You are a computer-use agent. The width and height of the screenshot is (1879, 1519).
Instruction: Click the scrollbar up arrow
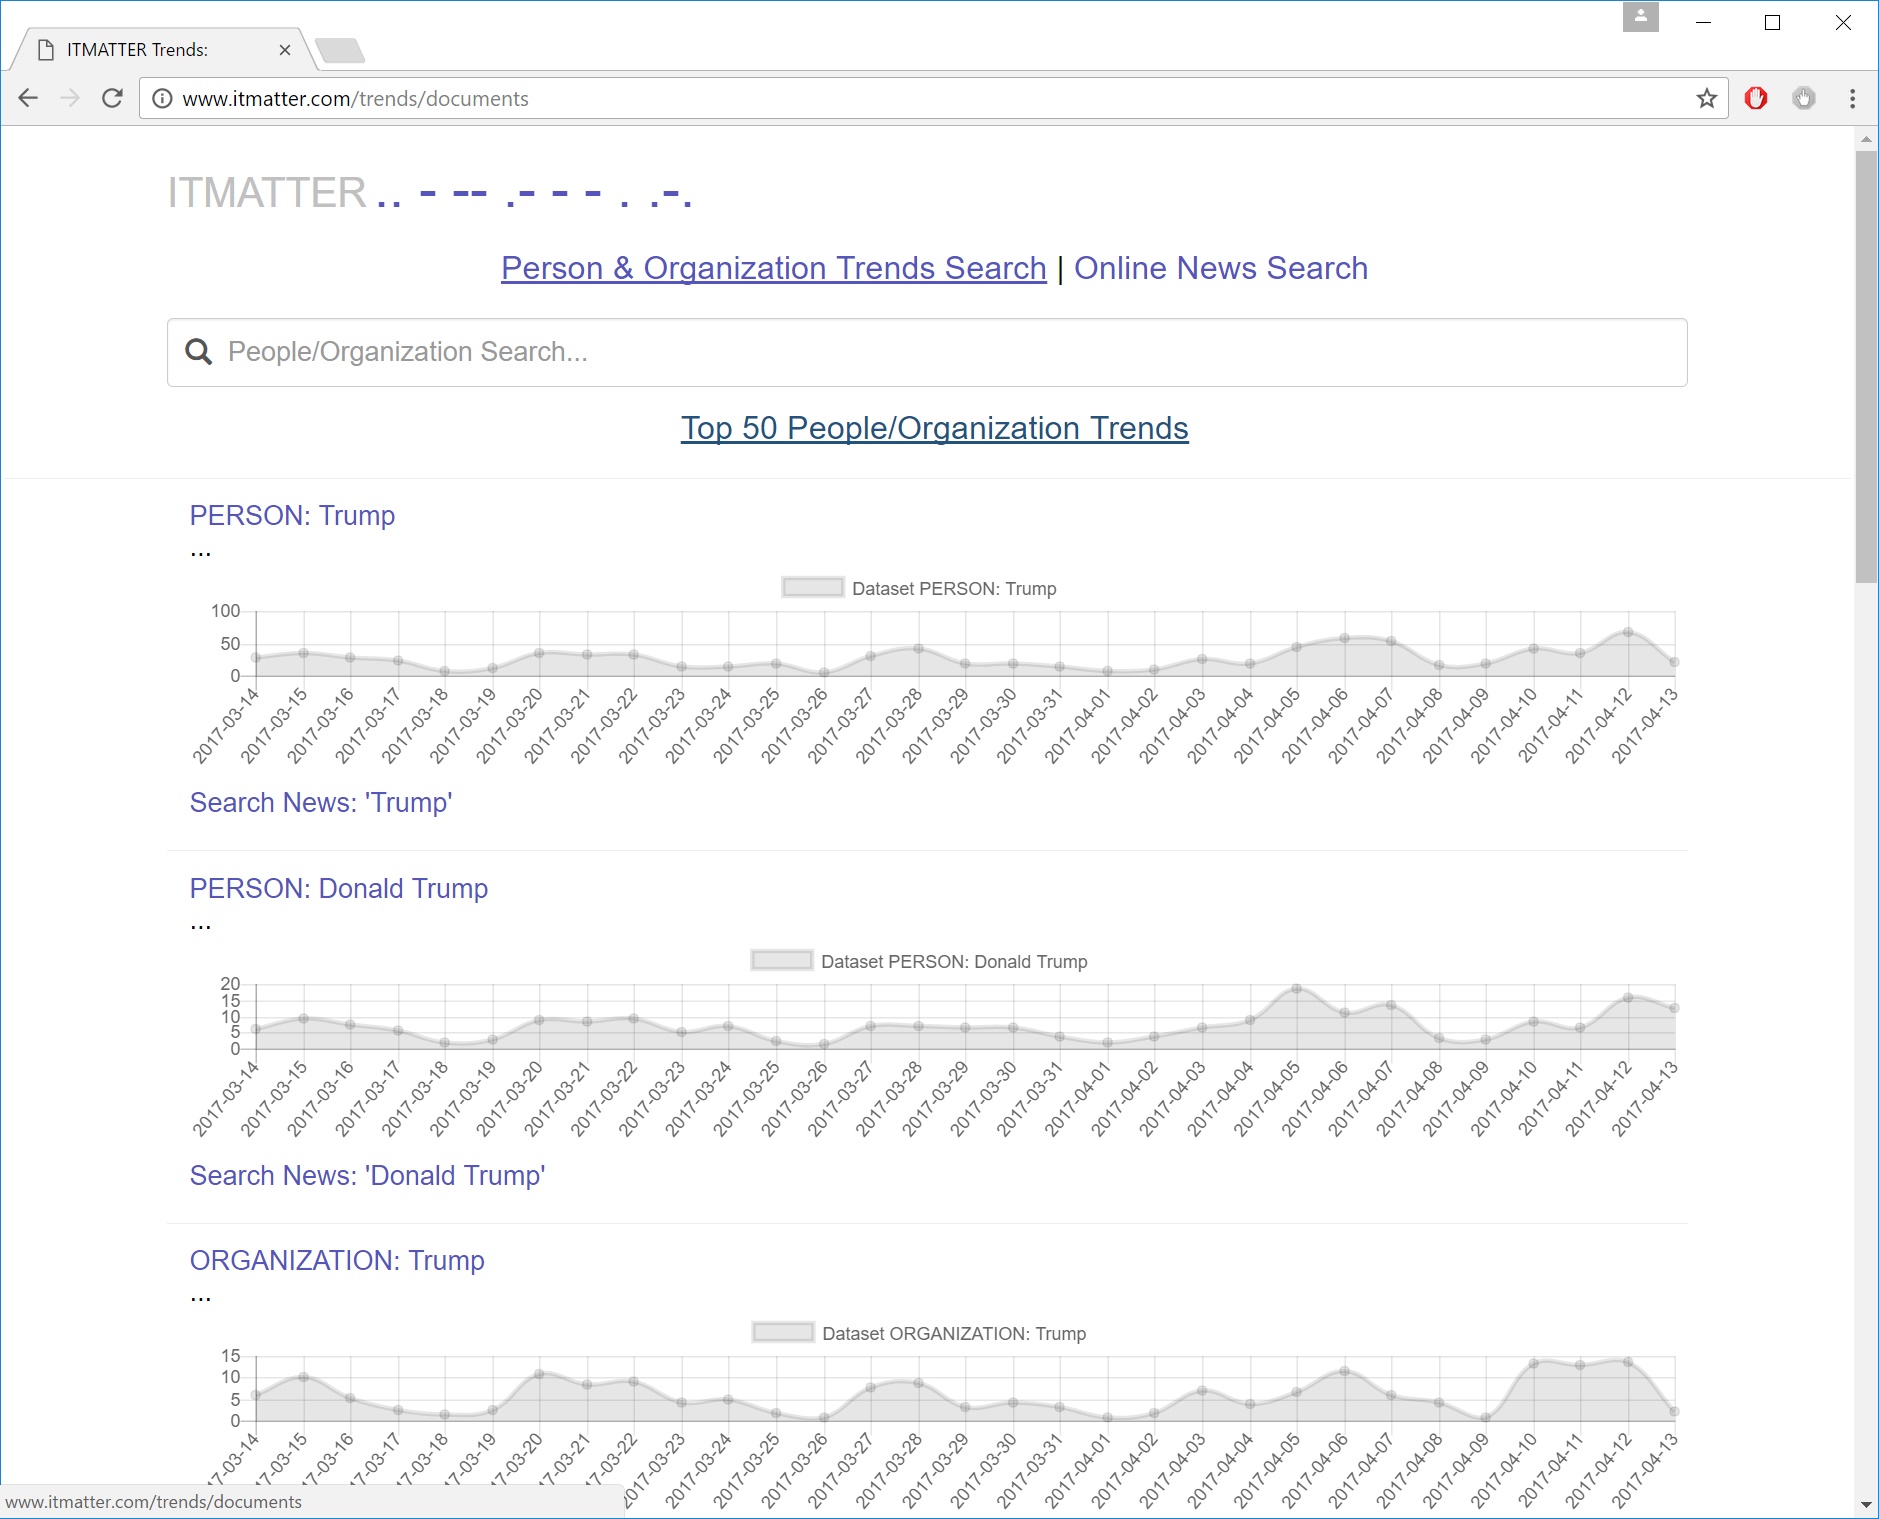tap(1866, 139)
